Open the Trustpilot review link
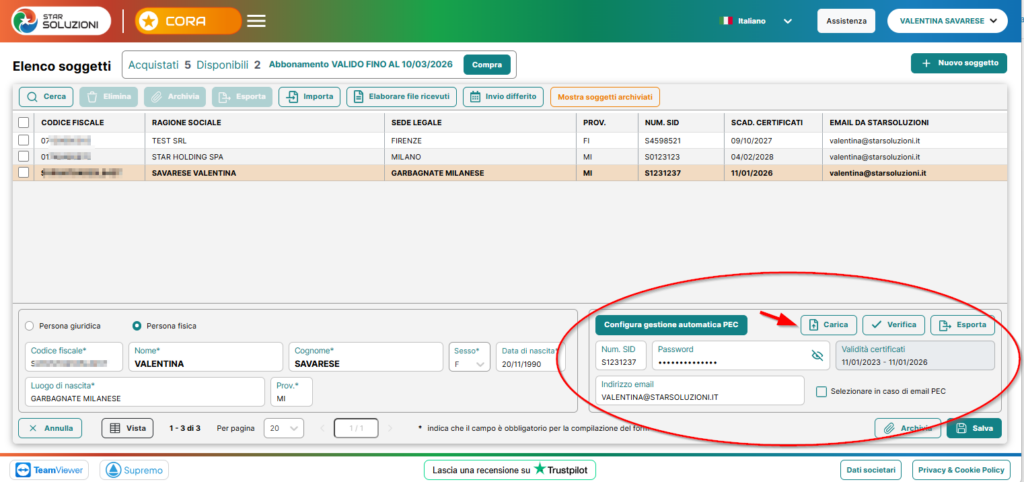The height and width of the screenshot is (482, 1024). pyautogui.click(x=509, y=470)
